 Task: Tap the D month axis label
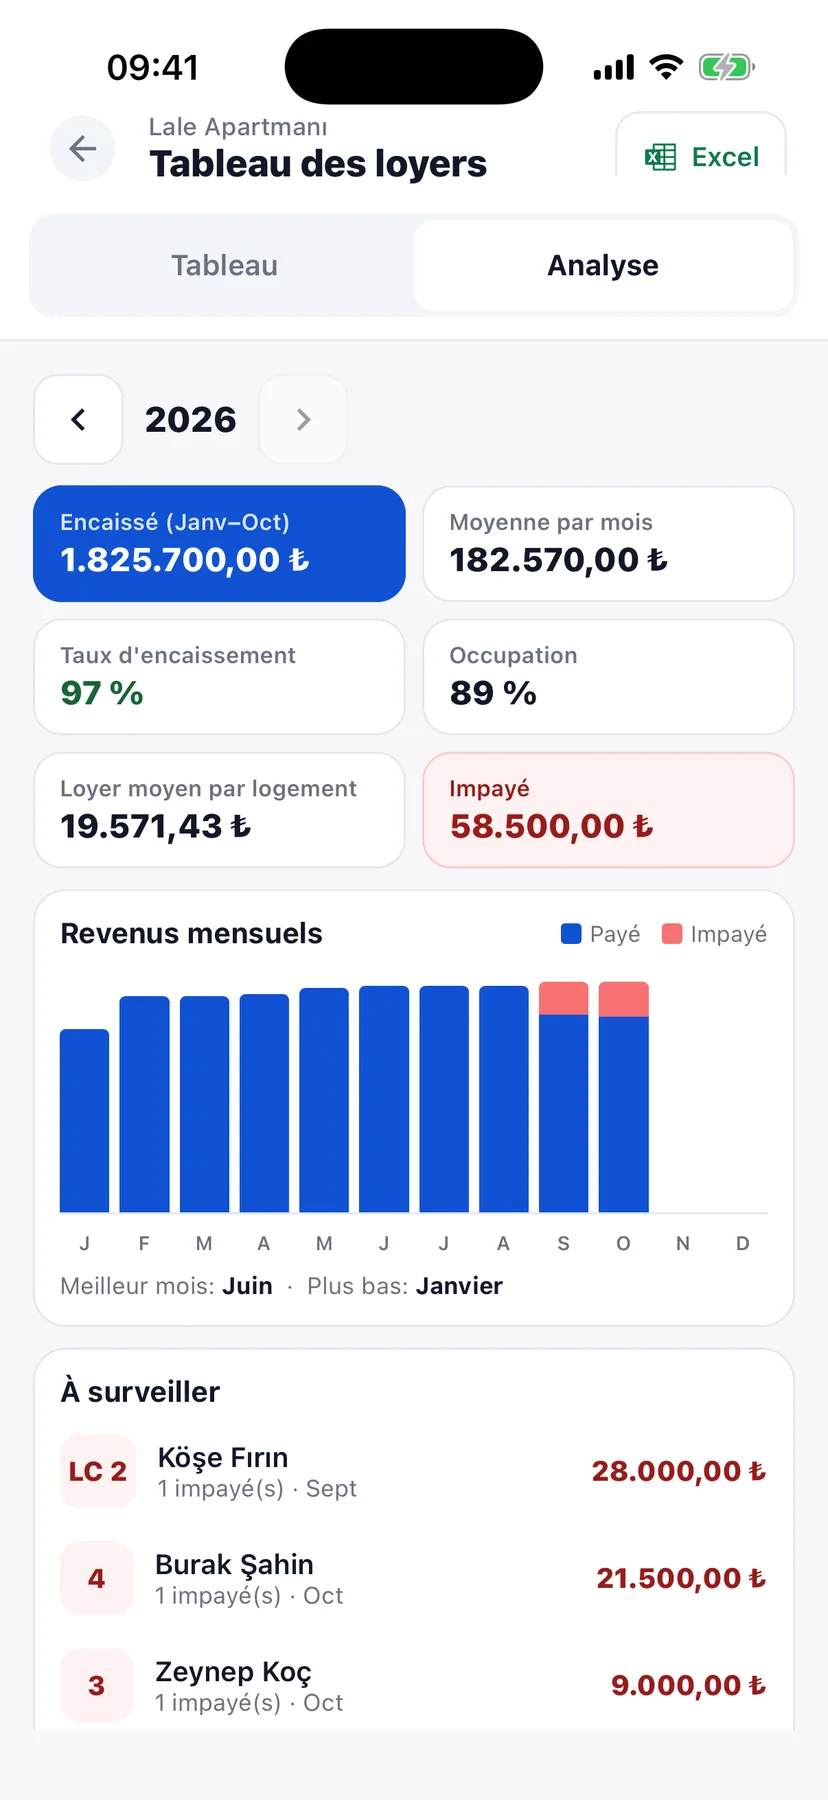pyautogui.click(x=743, y=1243)
